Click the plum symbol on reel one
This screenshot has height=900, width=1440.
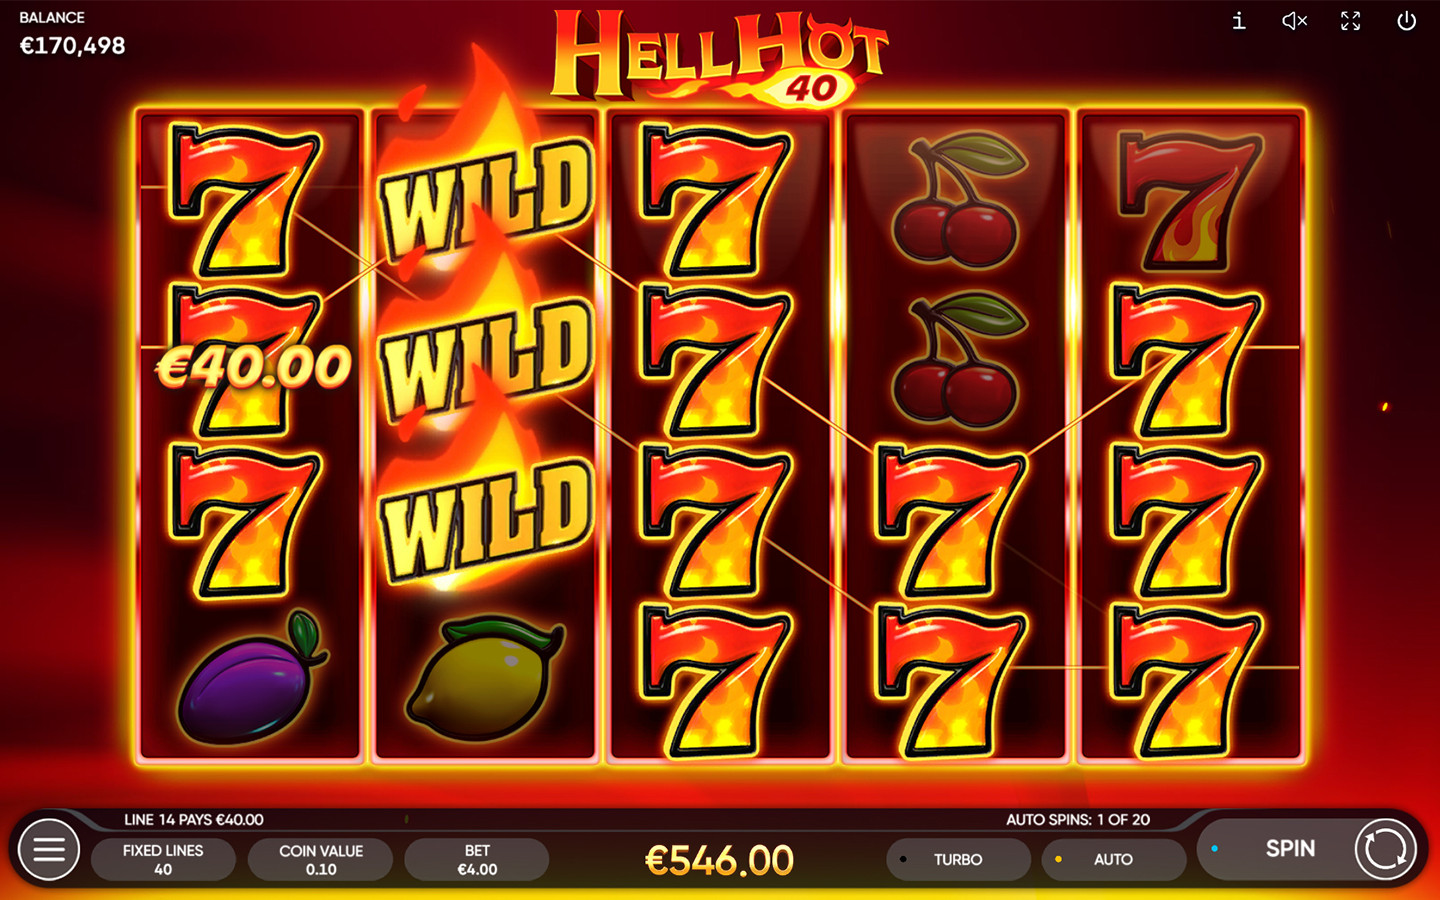coord(251,678)
